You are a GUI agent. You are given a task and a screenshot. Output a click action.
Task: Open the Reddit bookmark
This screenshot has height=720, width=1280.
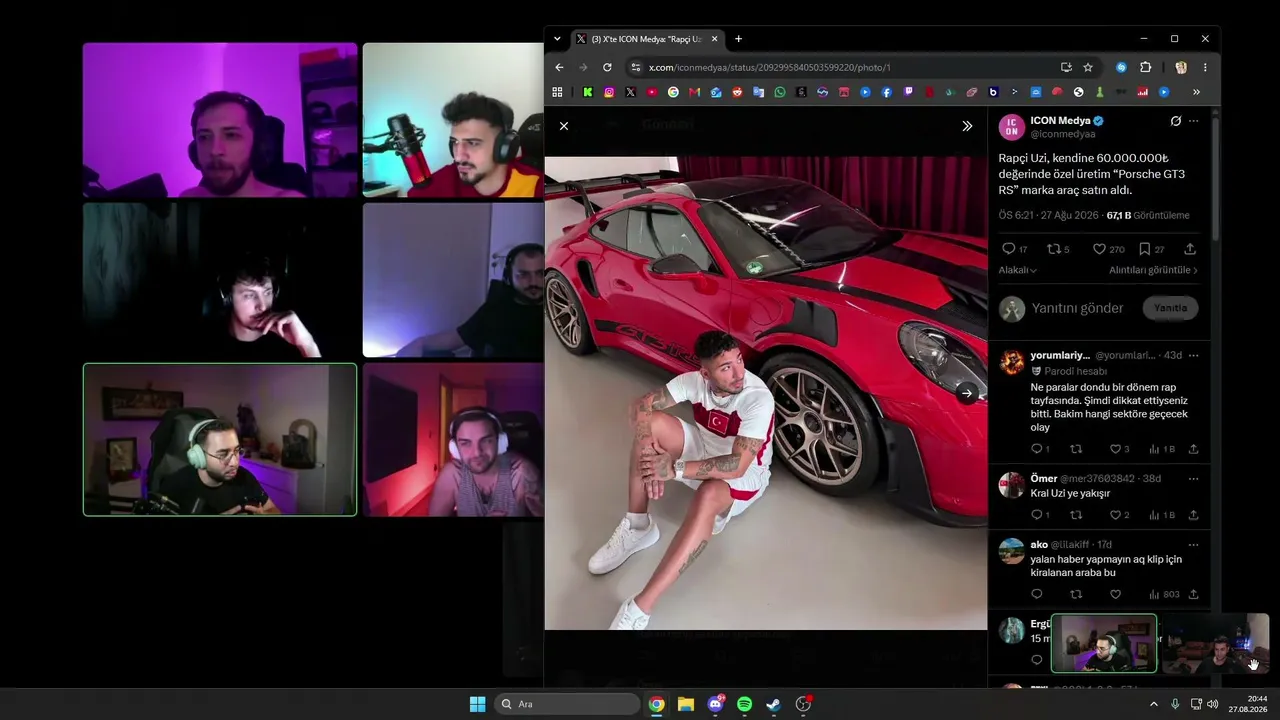tap(738, 92)
